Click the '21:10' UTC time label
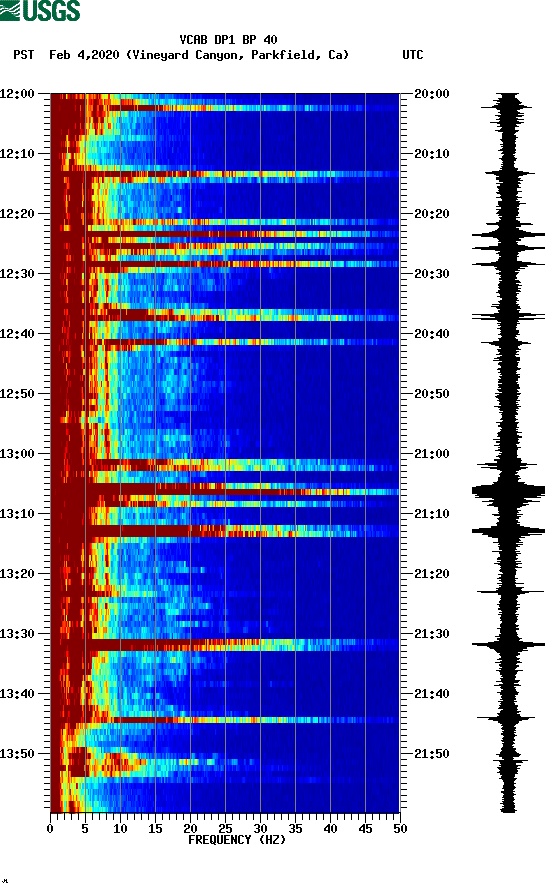 point(432,514)
